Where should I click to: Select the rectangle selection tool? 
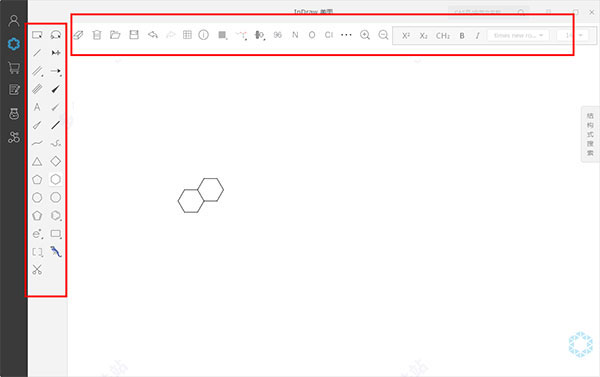[x=37, y=35]
